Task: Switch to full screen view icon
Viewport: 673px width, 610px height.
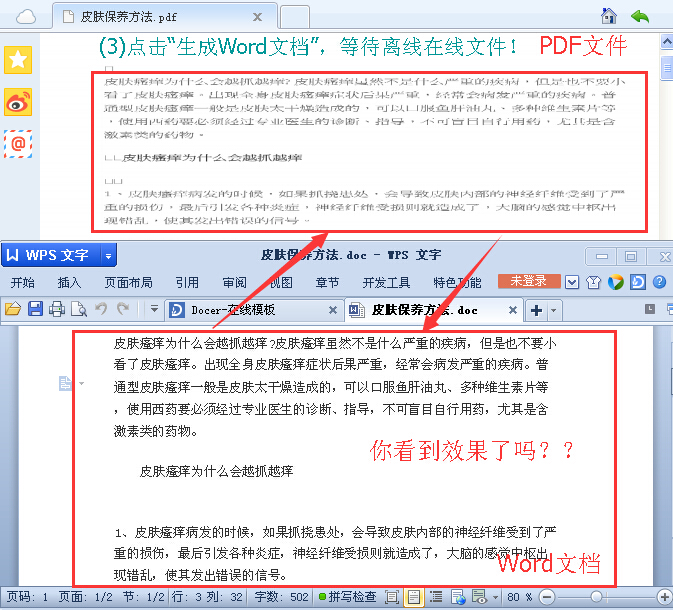Action: pyautogui.click(x=391, y=597)
